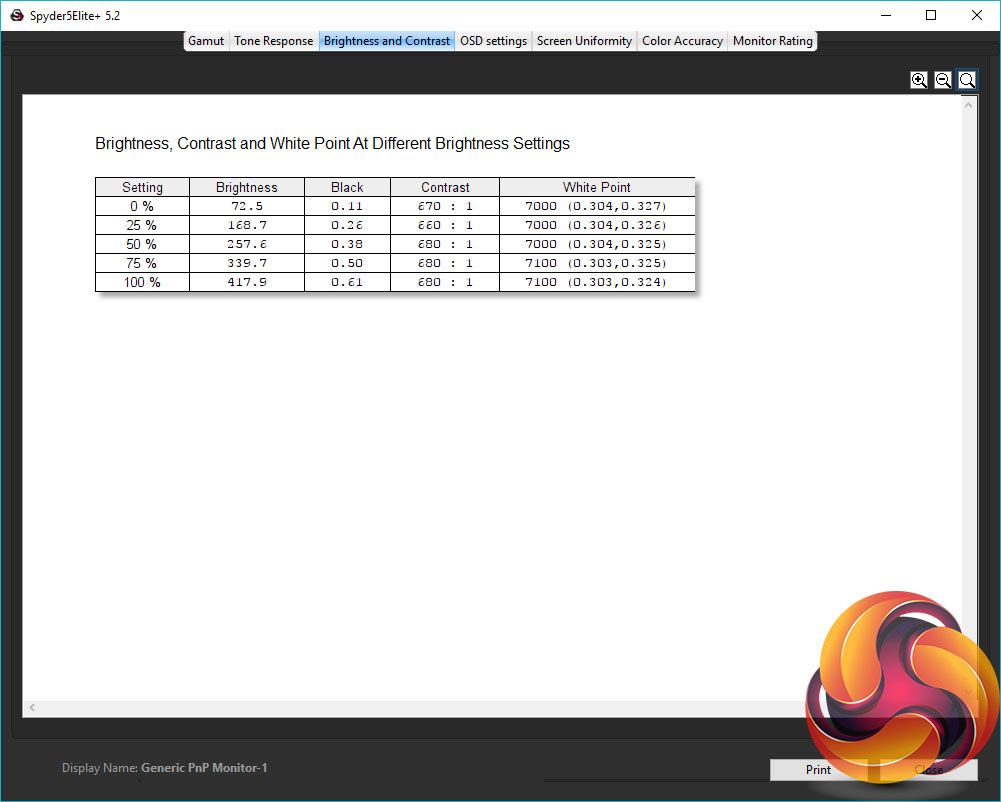
Task: Click the scroll up arrow of the report
Action: click(968, 105)
